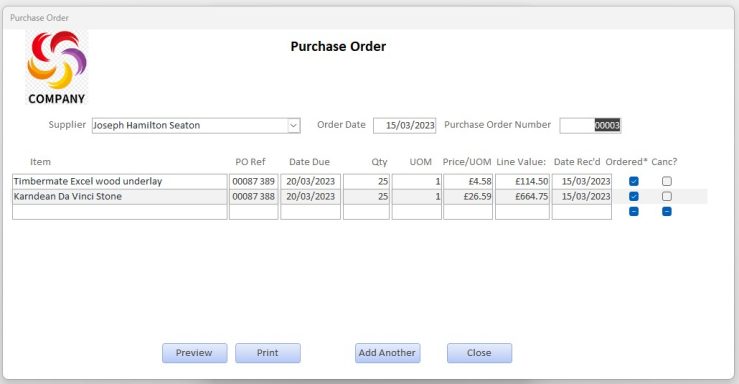Select the Qty field for Karndean Da Vinci Stone

[x=366, y=196]
